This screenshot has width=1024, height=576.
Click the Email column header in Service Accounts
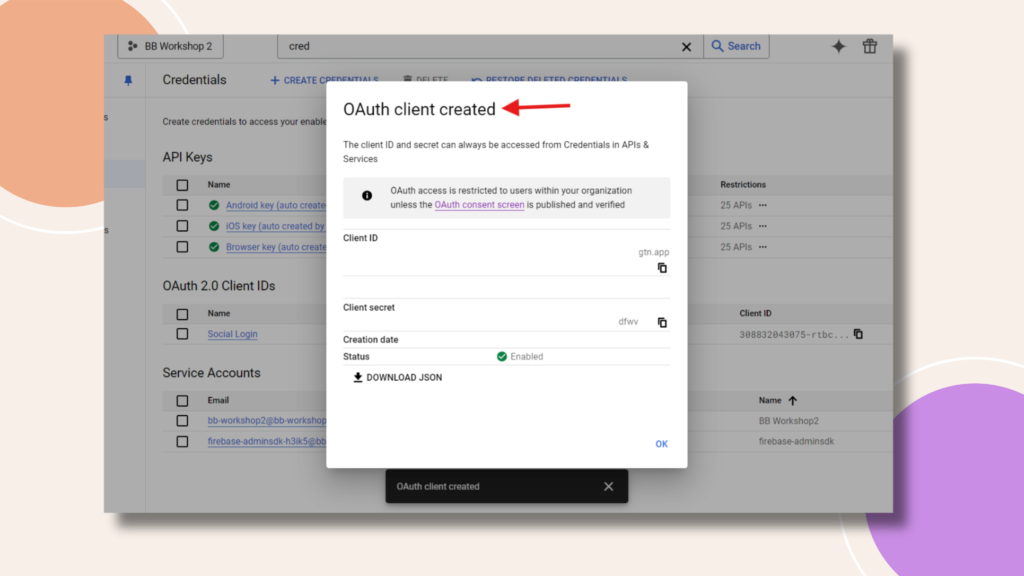tap(218, 400)
